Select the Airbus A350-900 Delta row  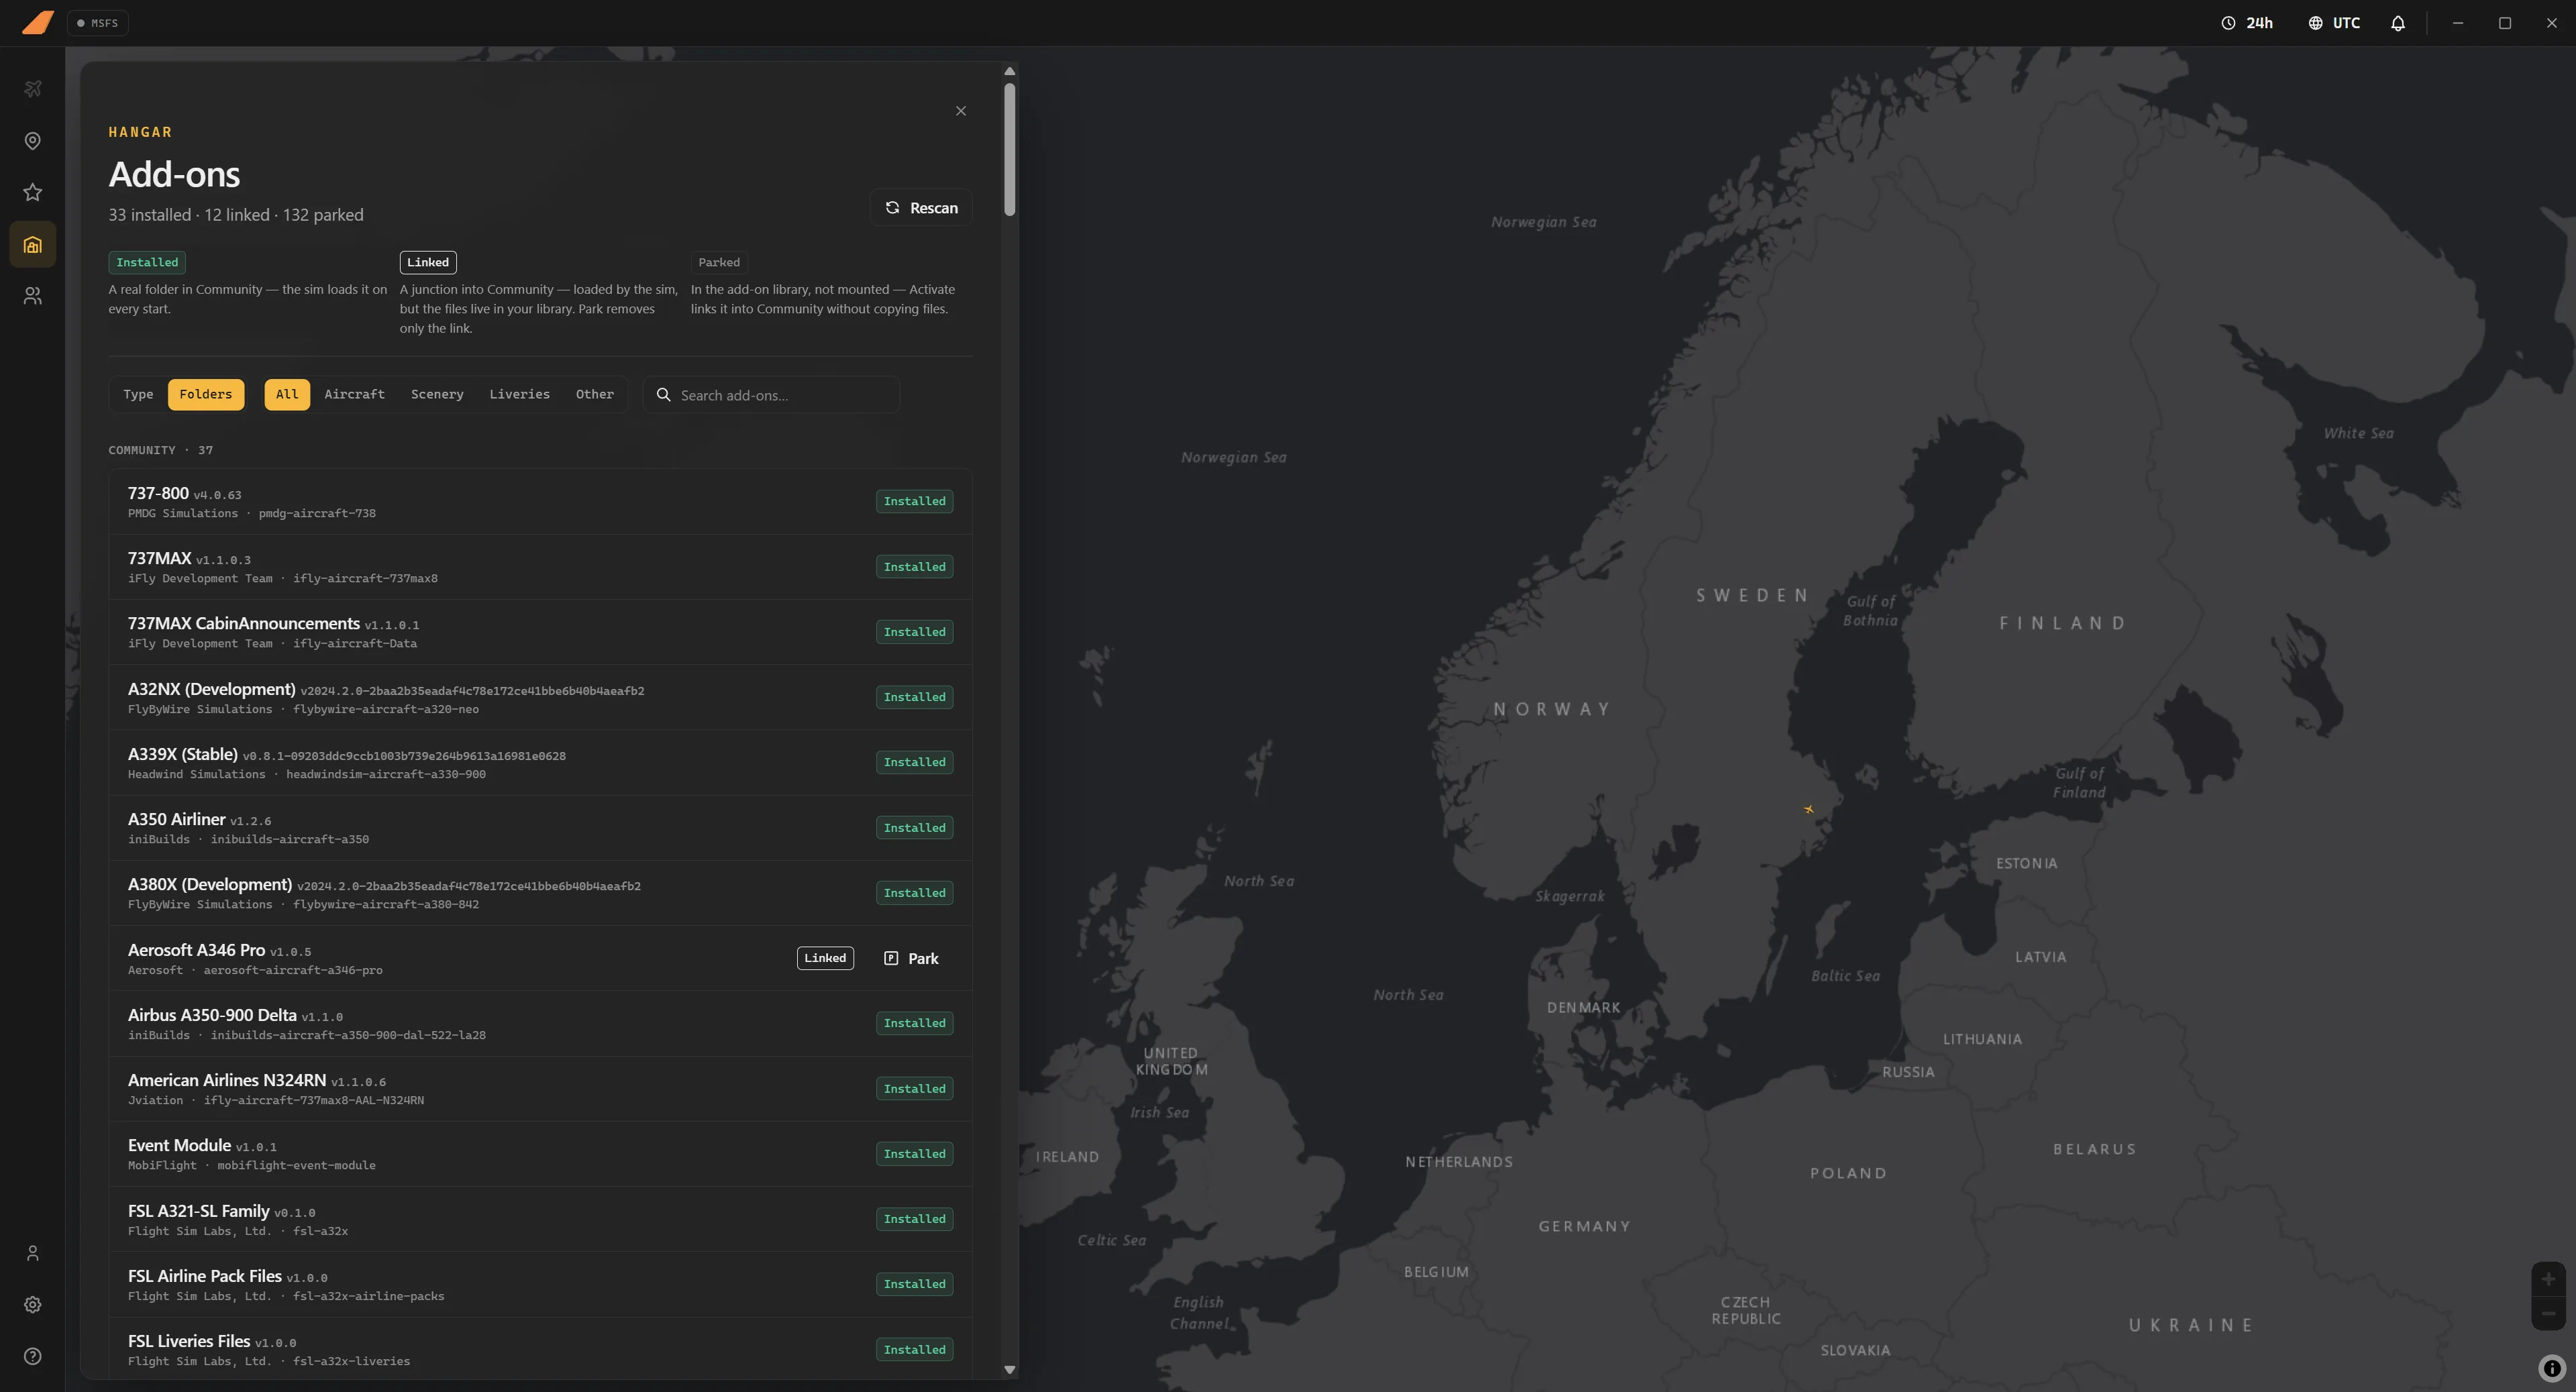click(x=540, y=1024)
